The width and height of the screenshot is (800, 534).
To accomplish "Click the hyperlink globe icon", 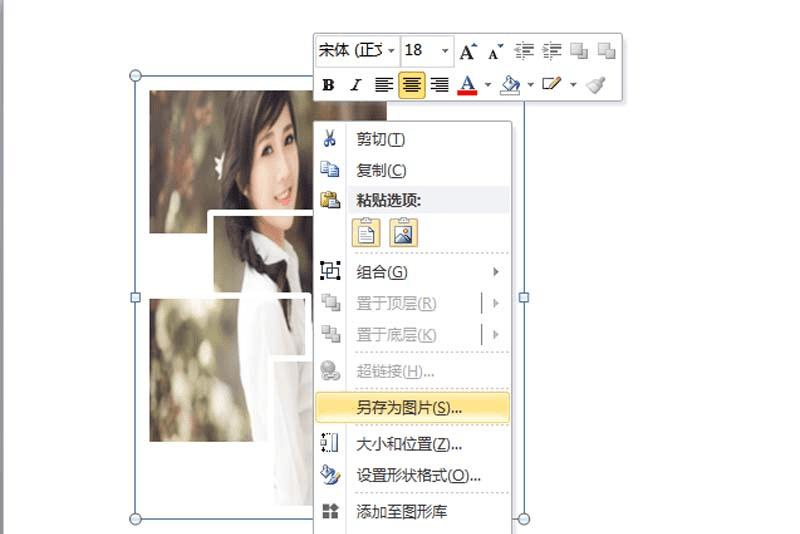I will [330, 371].
